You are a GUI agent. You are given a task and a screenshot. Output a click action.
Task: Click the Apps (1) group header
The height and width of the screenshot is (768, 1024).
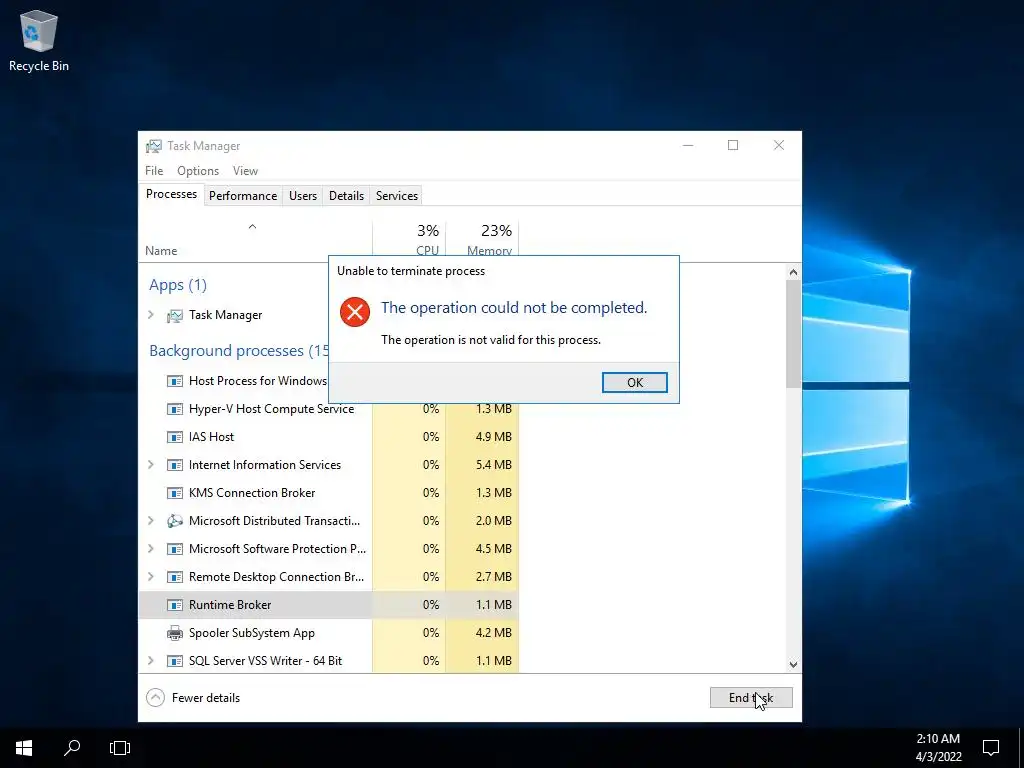pyautogui.click(x=178, y=285)
